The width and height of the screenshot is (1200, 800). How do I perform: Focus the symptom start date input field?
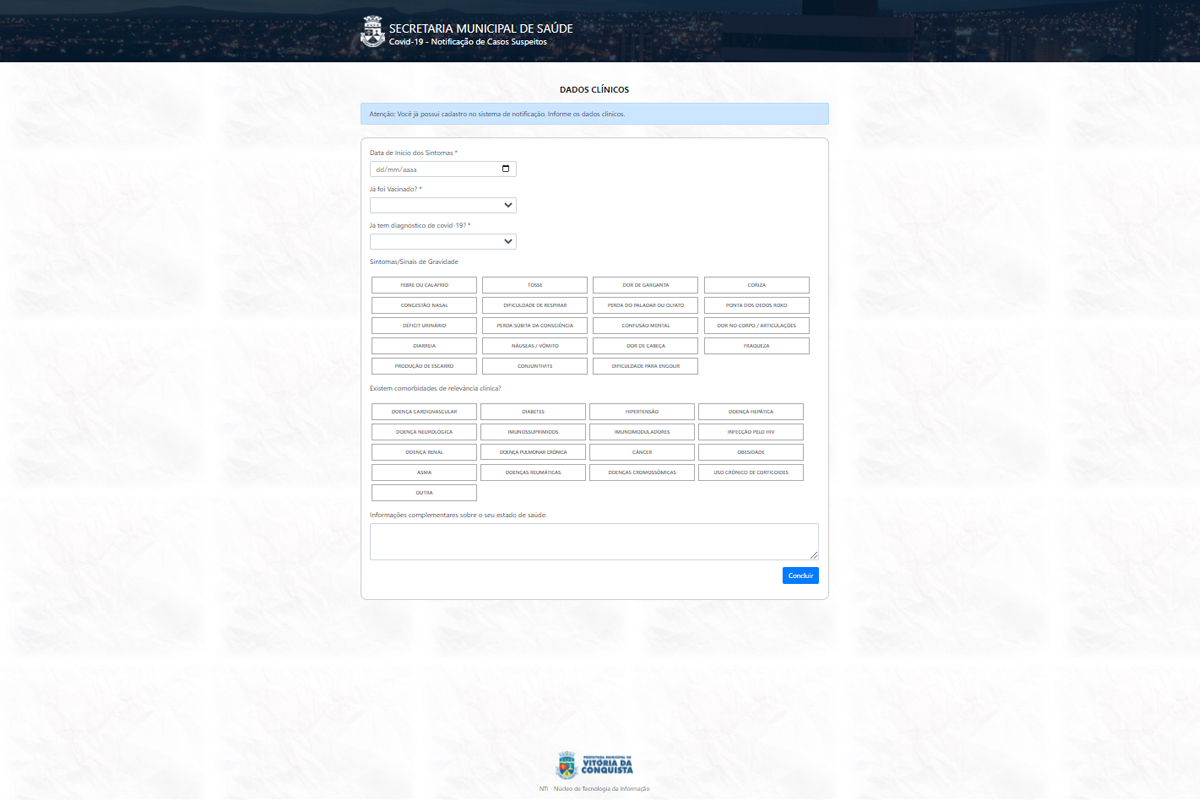point(430,169)
